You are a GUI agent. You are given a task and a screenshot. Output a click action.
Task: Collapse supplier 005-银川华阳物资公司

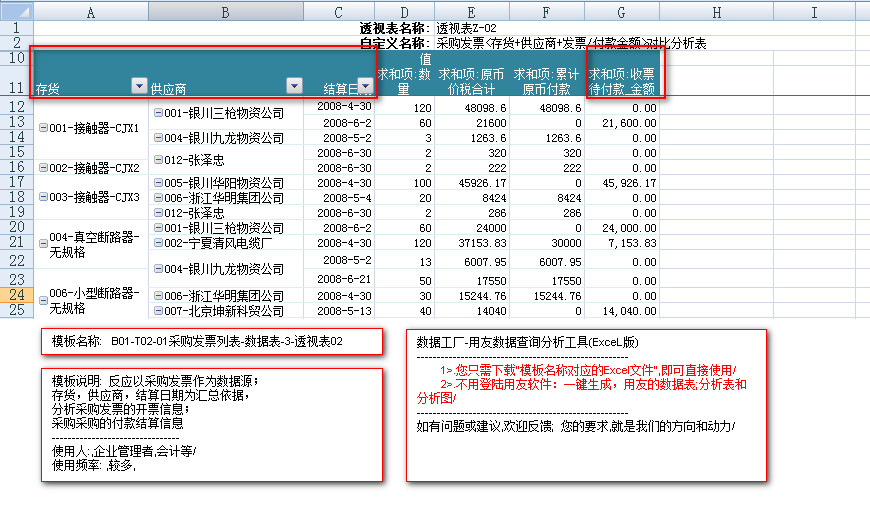[x=158, y=184]
